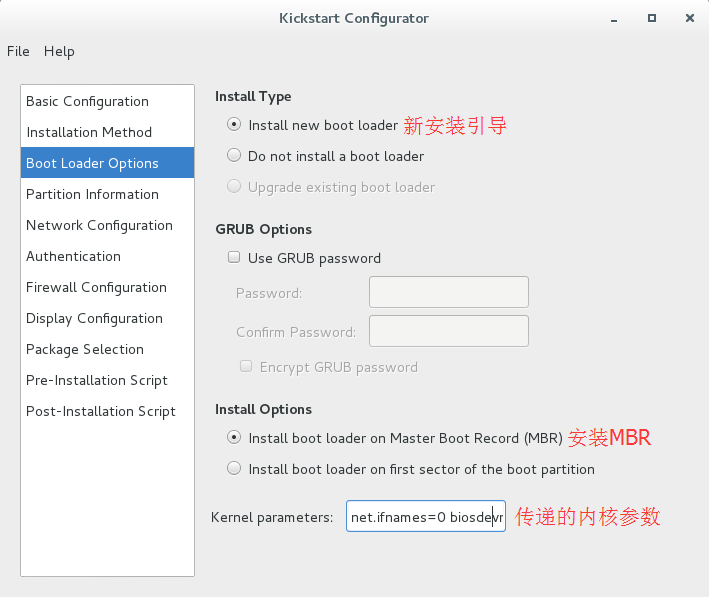Open Pre-Installation Script section
Image resolution: width=709 pixels, height=597 pixels.
tap(108, 380)
